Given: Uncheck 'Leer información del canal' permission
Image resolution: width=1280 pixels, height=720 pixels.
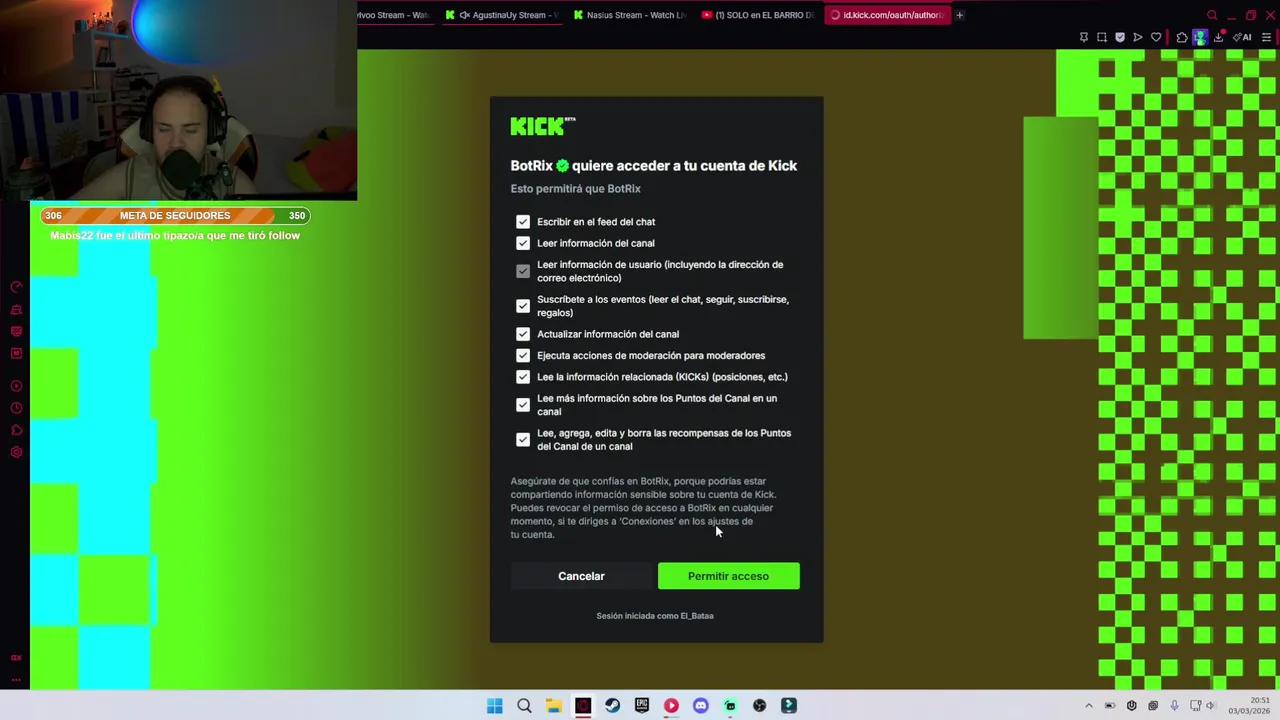Looking at the screenshot, I should click(x=523, y=243).
